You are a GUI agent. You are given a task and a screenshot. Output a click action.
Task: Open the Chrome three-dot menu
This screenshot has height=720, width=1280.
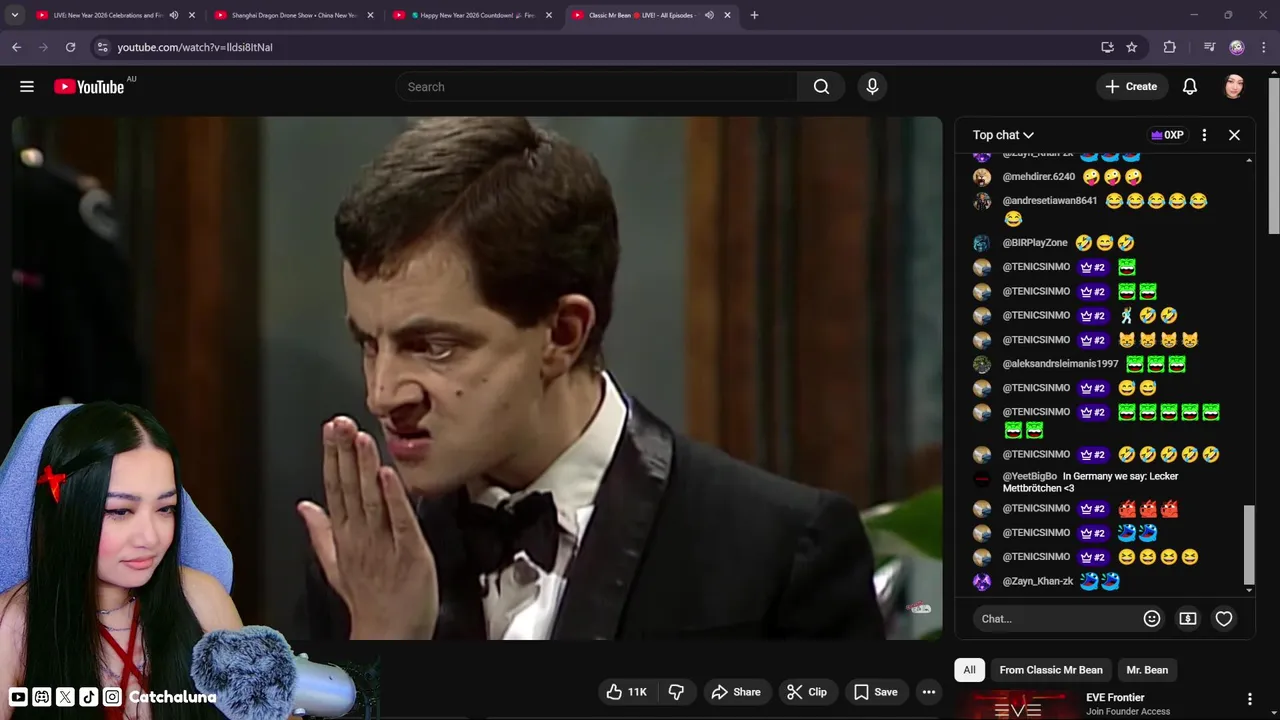tap(1264, 47)
